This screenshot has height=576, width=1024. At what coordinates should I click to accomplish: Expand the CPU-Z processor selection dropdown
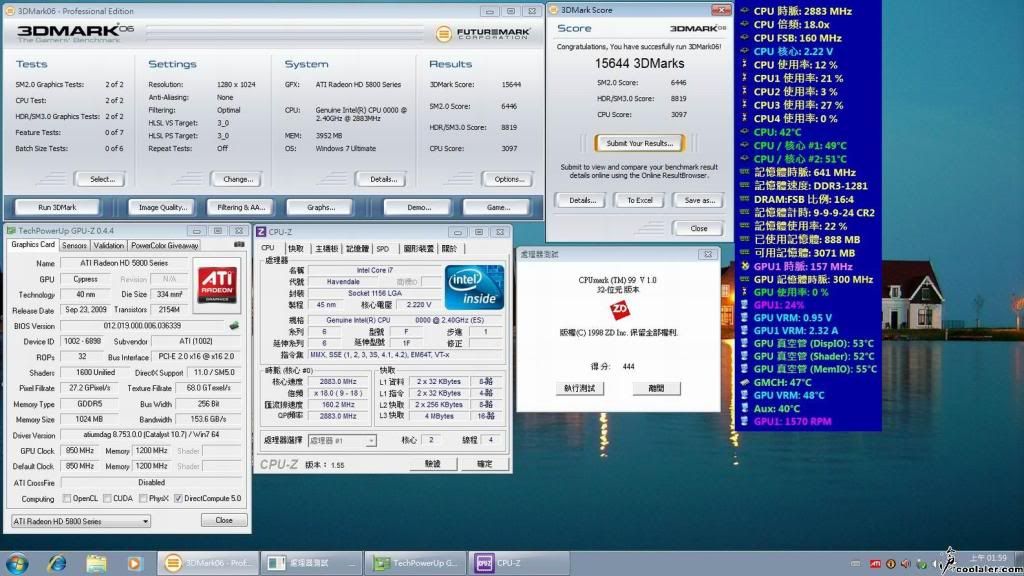(x=343, y=440)
